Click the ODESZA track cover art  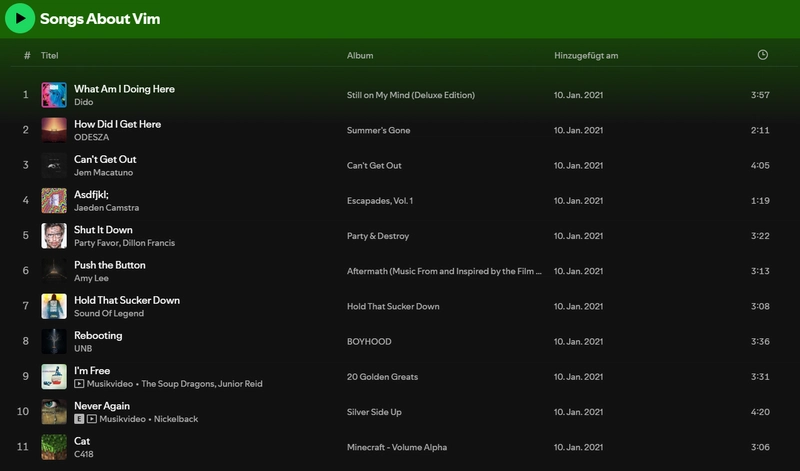[54, 130]
